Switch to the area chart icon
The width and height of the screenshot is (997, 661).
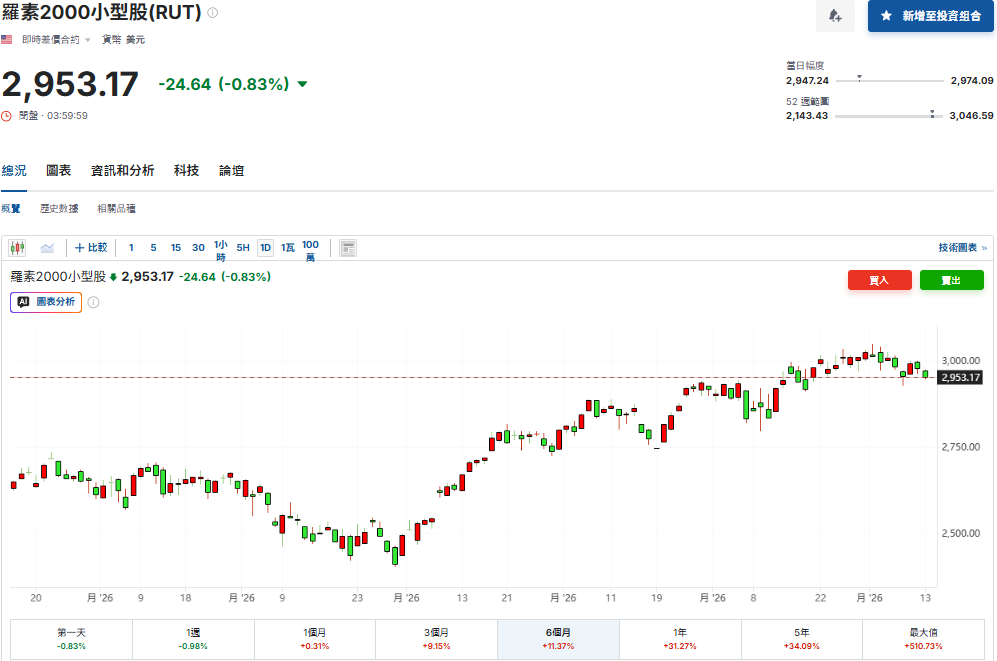pyautogui.click(x=47, y=248)
